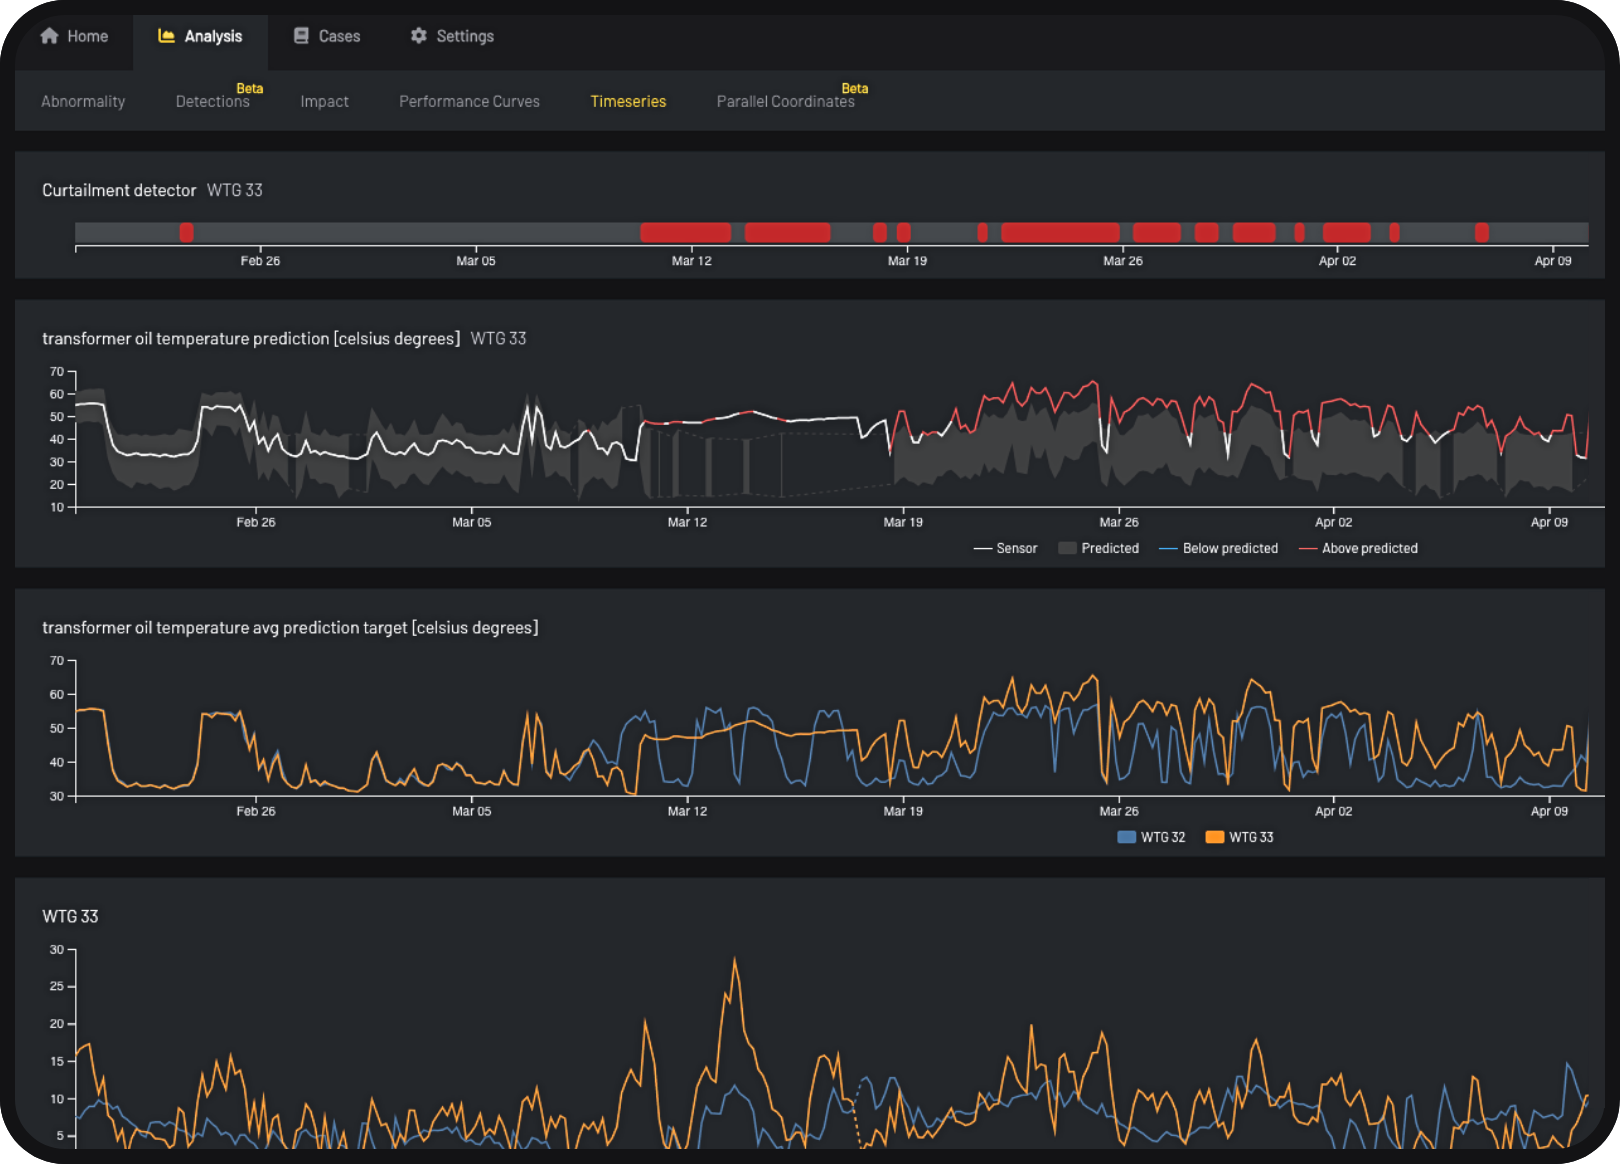Click the Home house icon
The image size is (1620, 1164).
tap(49, 36)
